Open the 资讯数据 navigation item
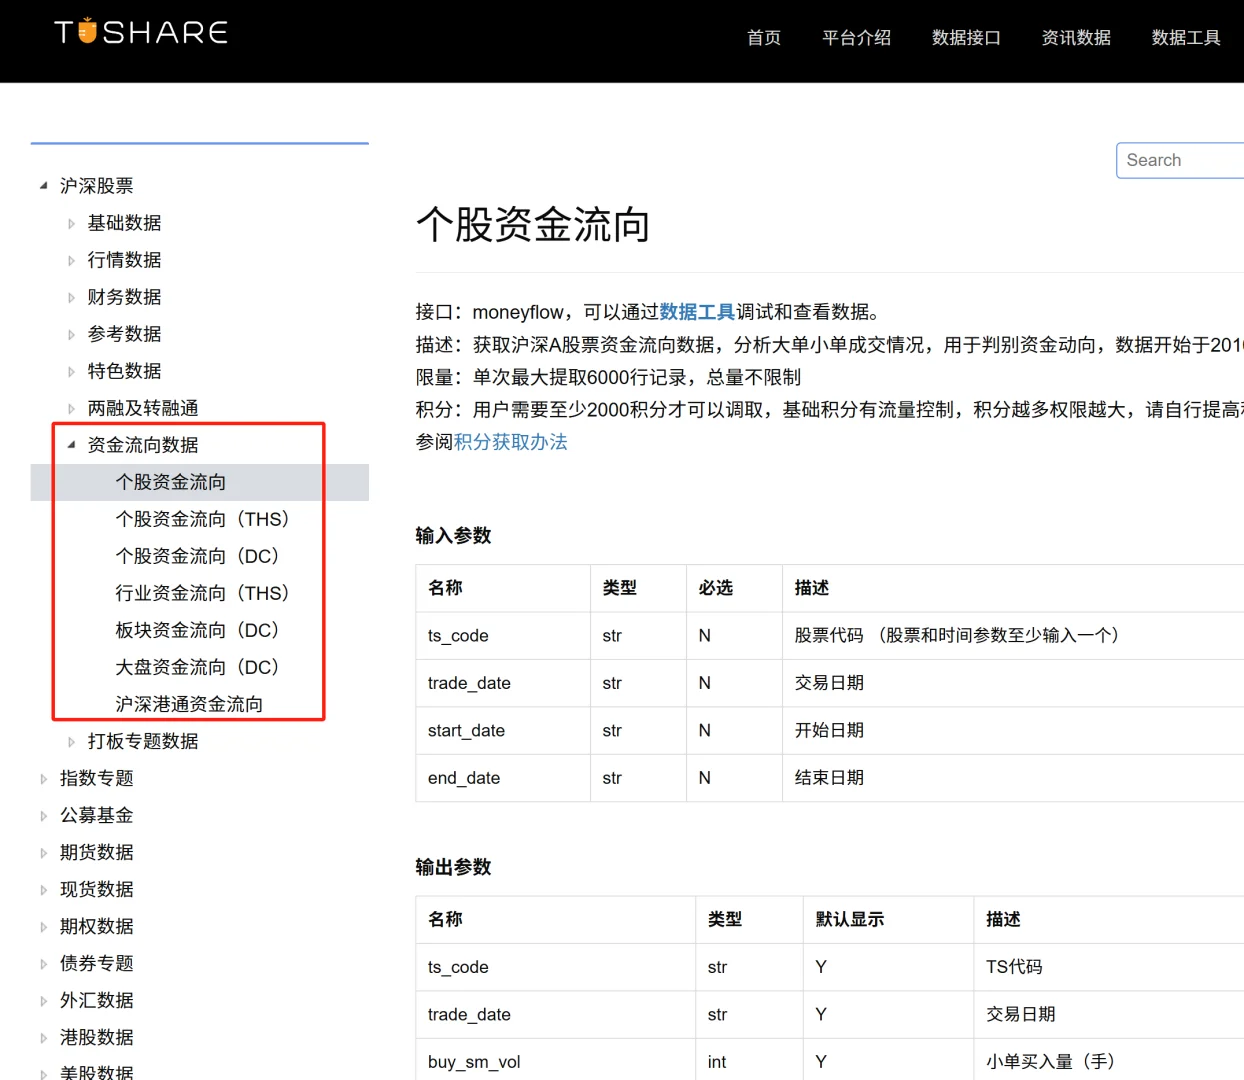Viewport: 1244px width, 1080px height. pyautogui.click(x=1076, y=38)
